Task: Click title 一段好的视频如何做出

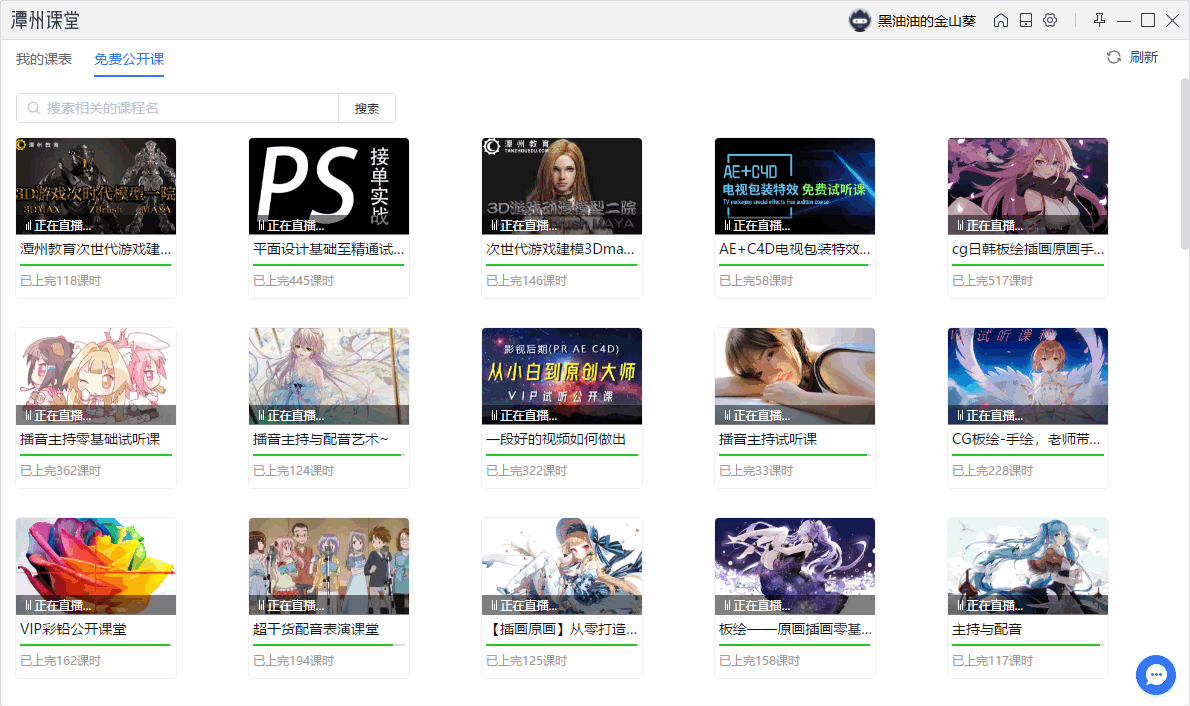Action: point(556,439)
